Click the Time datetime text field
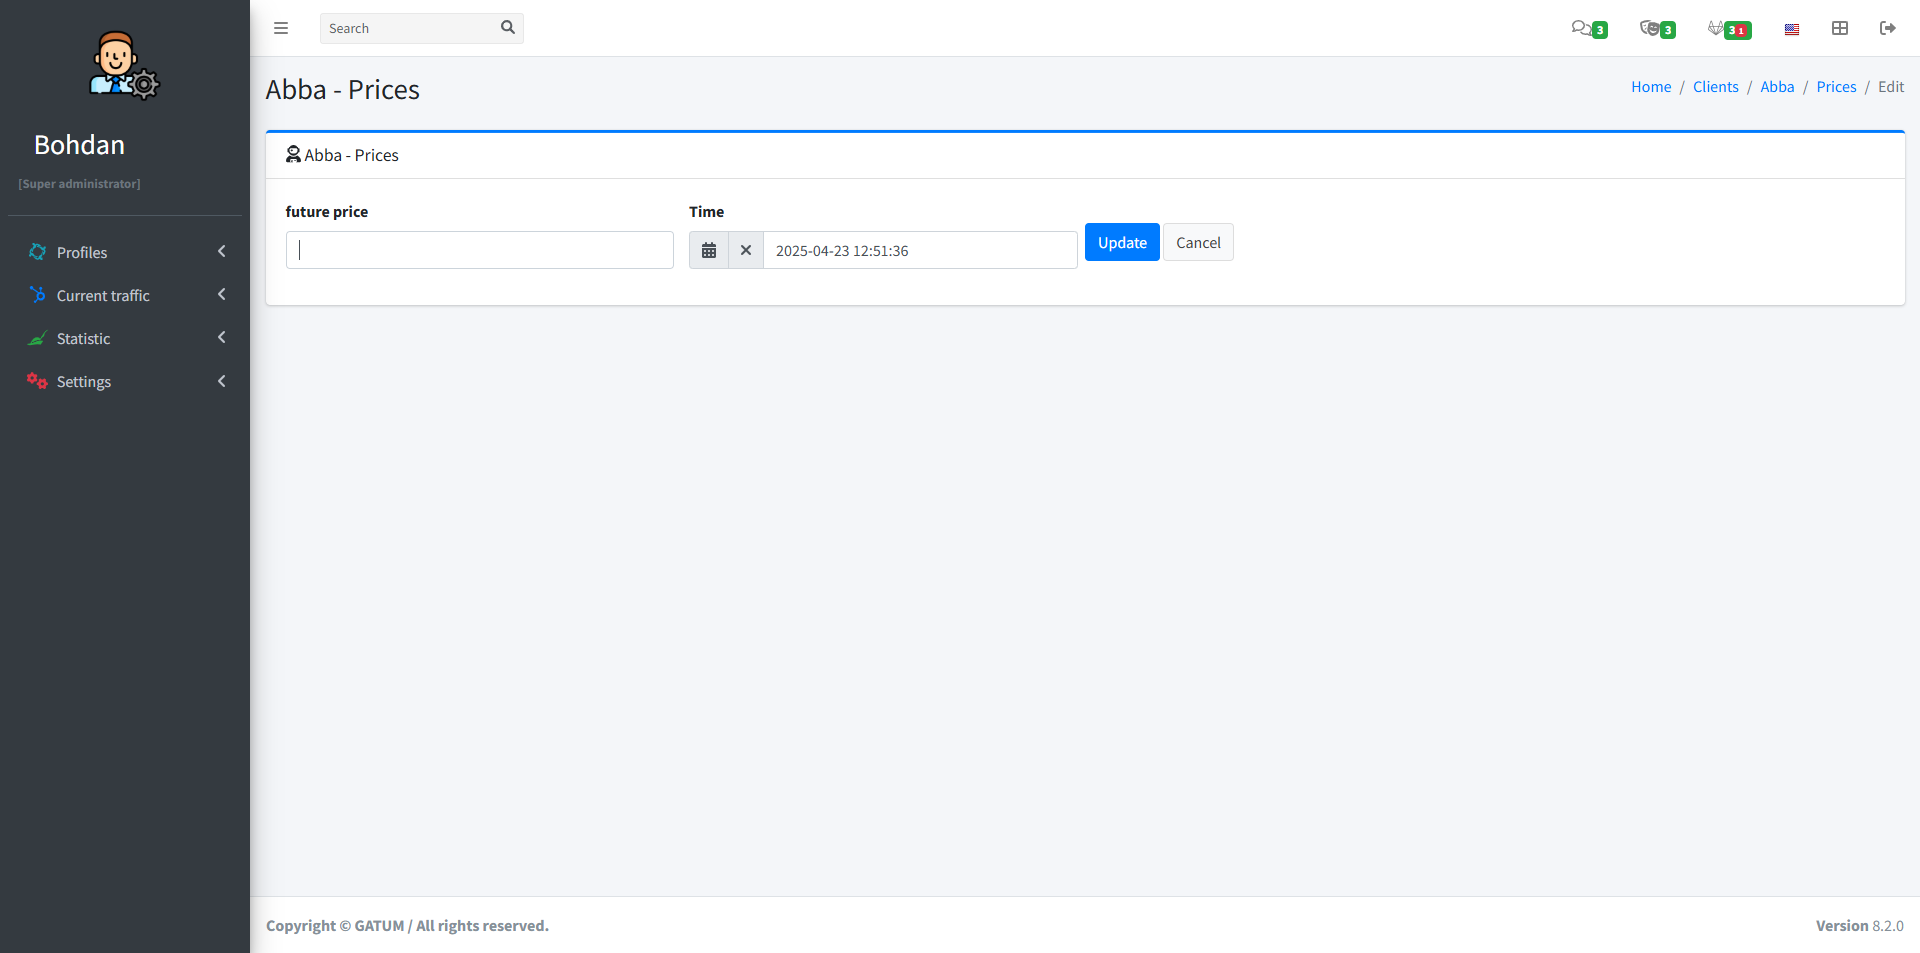This screenshot has width=1920, height=953. pos(920,250)
